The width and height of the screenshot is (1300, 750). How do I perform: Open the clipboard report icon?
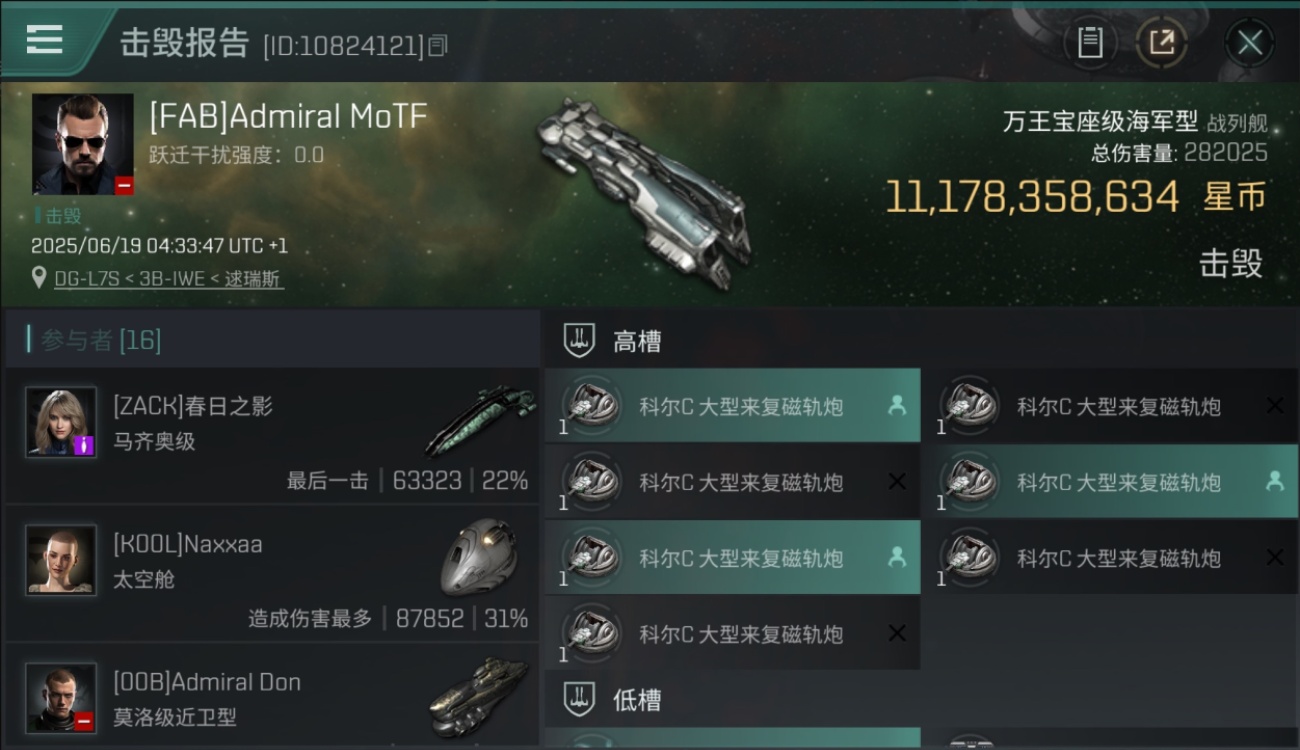click(1090, 42)
